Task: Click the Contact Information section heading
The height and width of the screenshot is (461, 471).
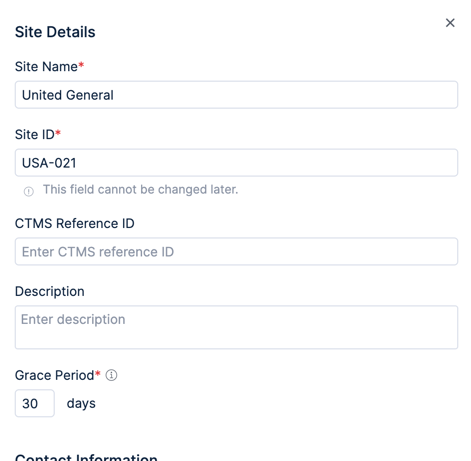Action: (86, 457)
